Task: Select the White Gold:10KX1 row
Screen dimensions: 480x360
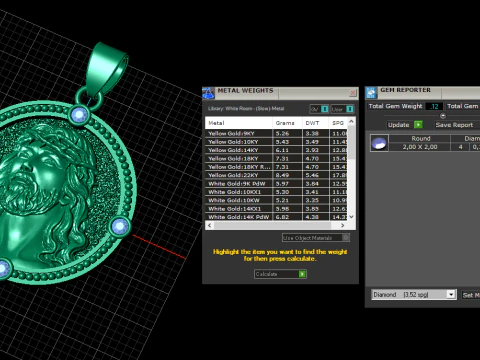Action: (277, 192)
